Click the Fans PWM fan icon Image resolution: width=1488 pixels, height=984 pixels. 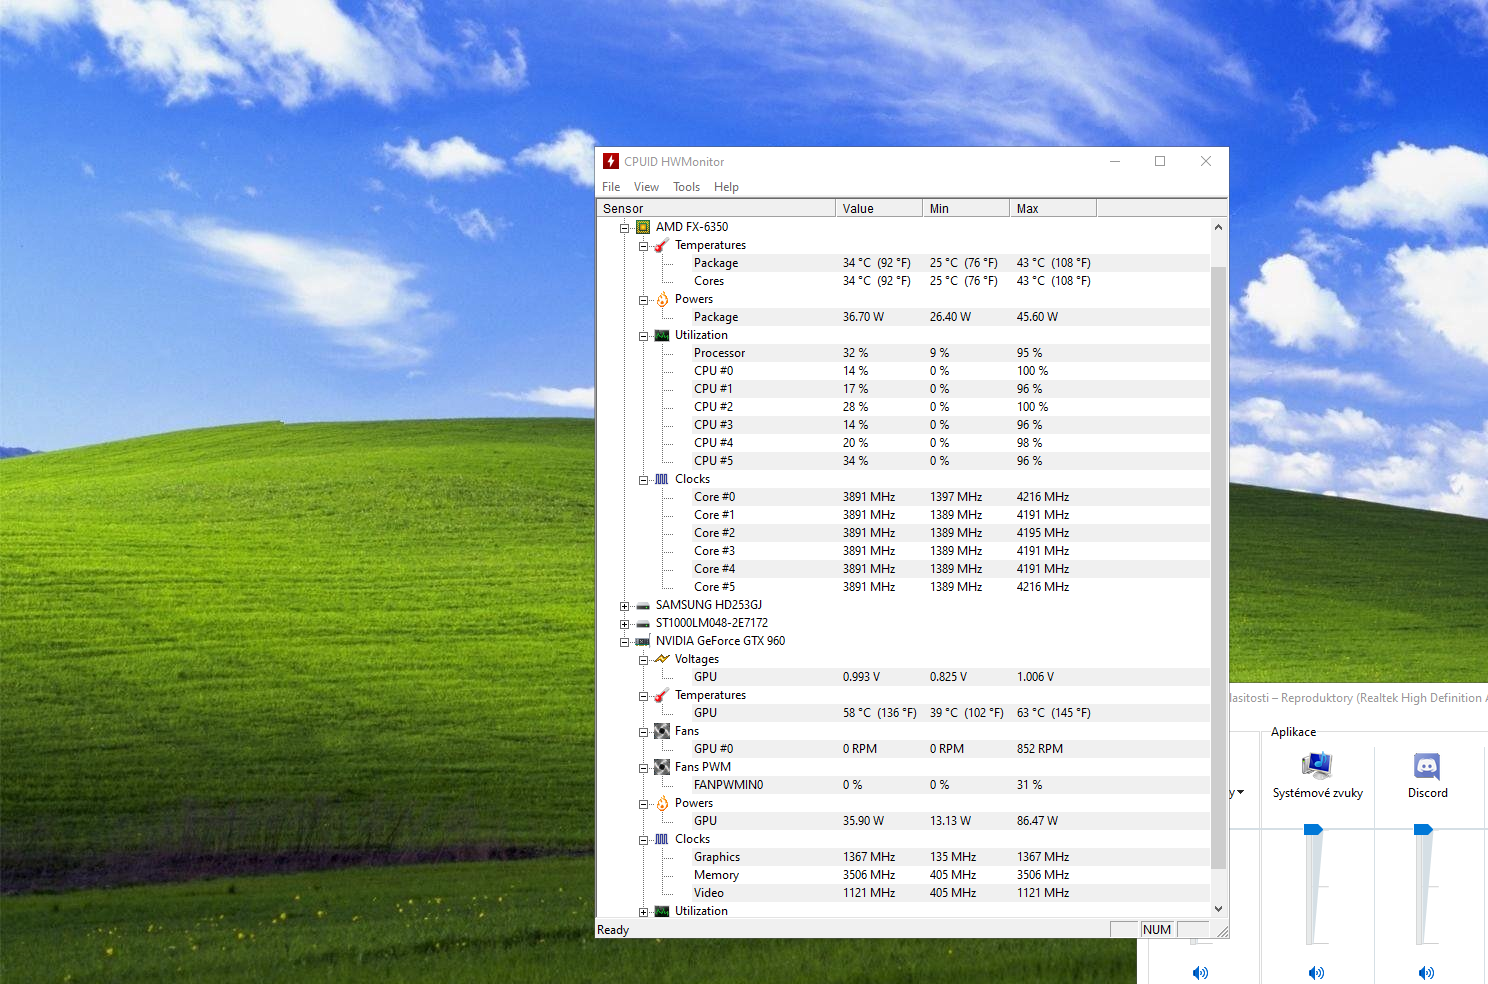coord(662,767)
